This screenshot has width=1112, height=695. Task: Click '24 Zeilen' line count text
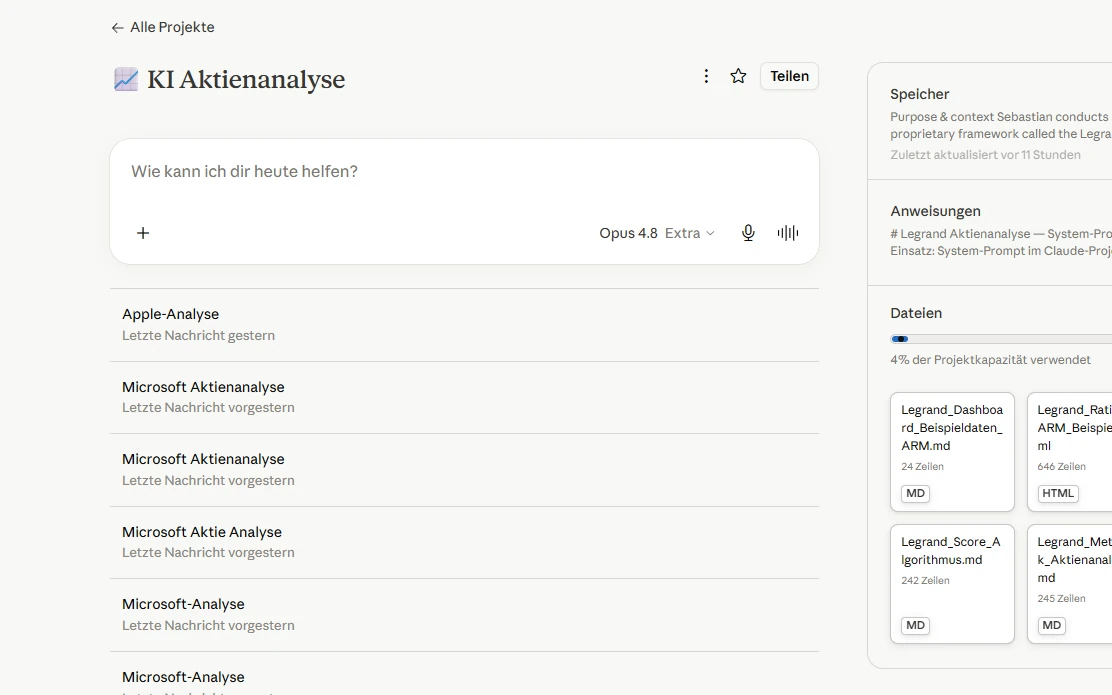point(922,467)
